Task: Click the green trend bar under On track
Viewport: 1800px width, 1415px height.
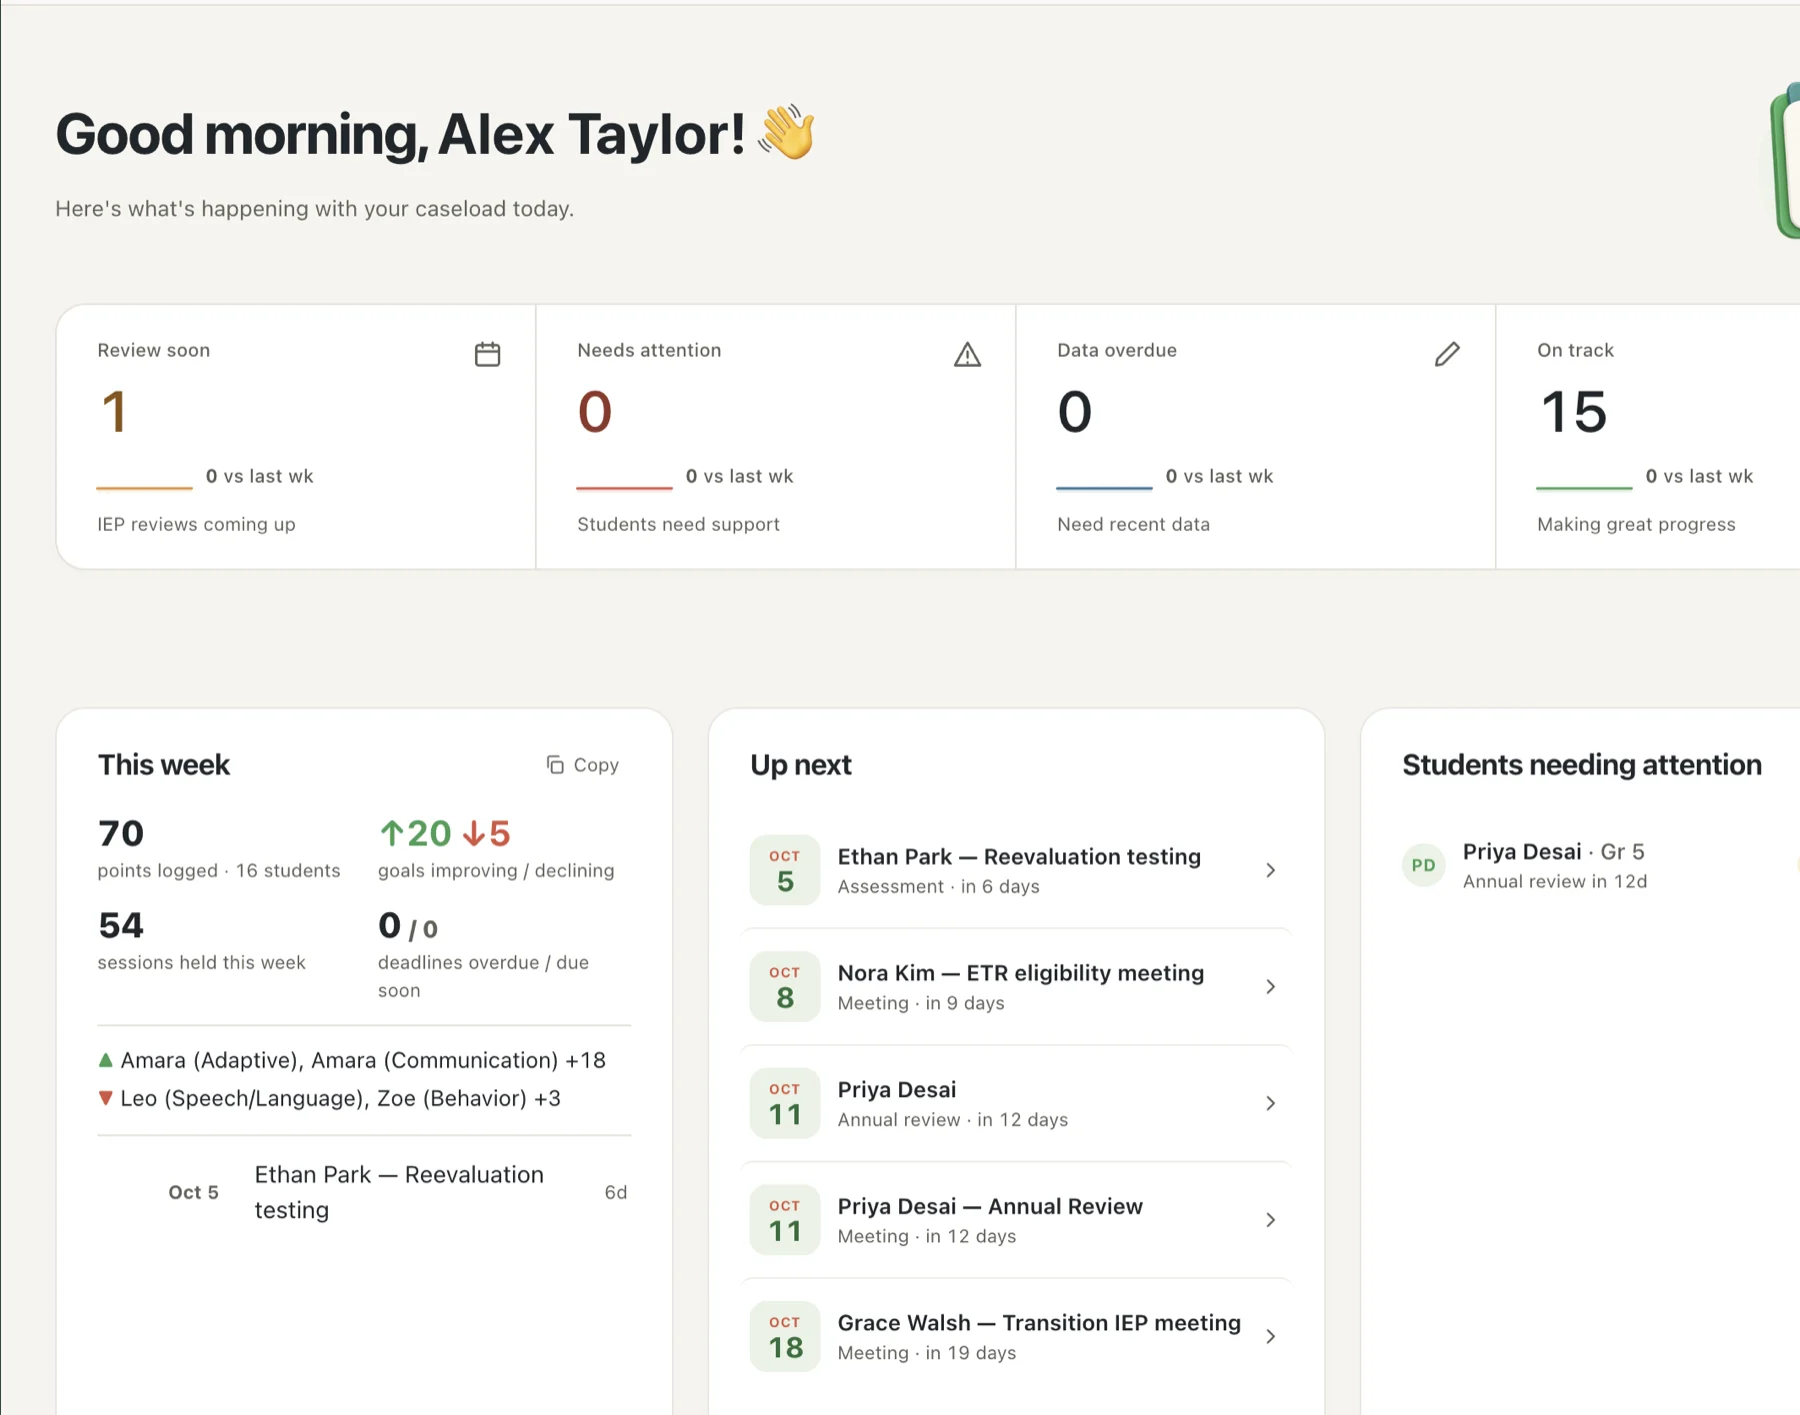Action: (1584, 488)
